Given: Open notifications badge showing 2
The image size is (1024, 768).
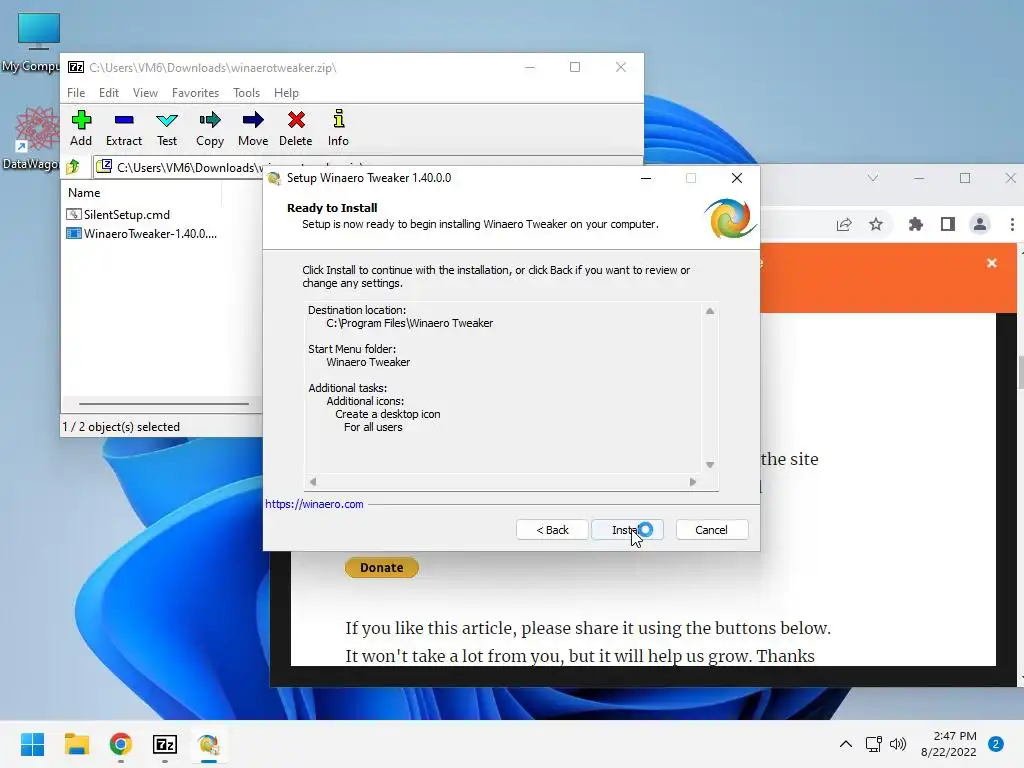Looking at the screenshot, I should coord(996,744).
